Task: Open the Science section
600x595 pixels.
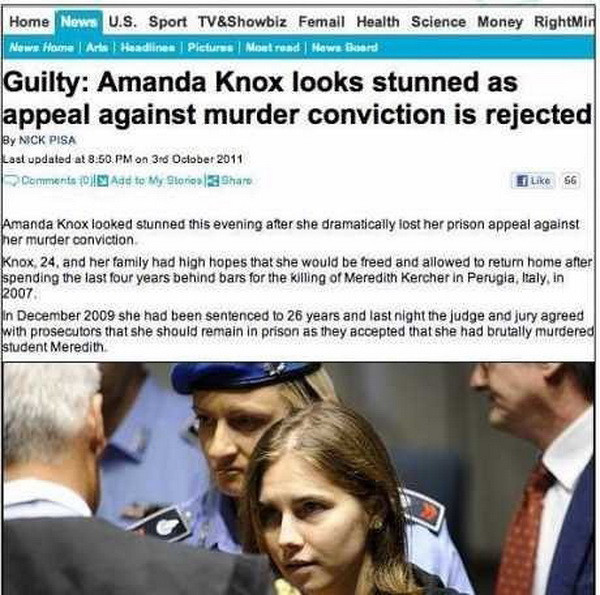Action: pos(439,21)
